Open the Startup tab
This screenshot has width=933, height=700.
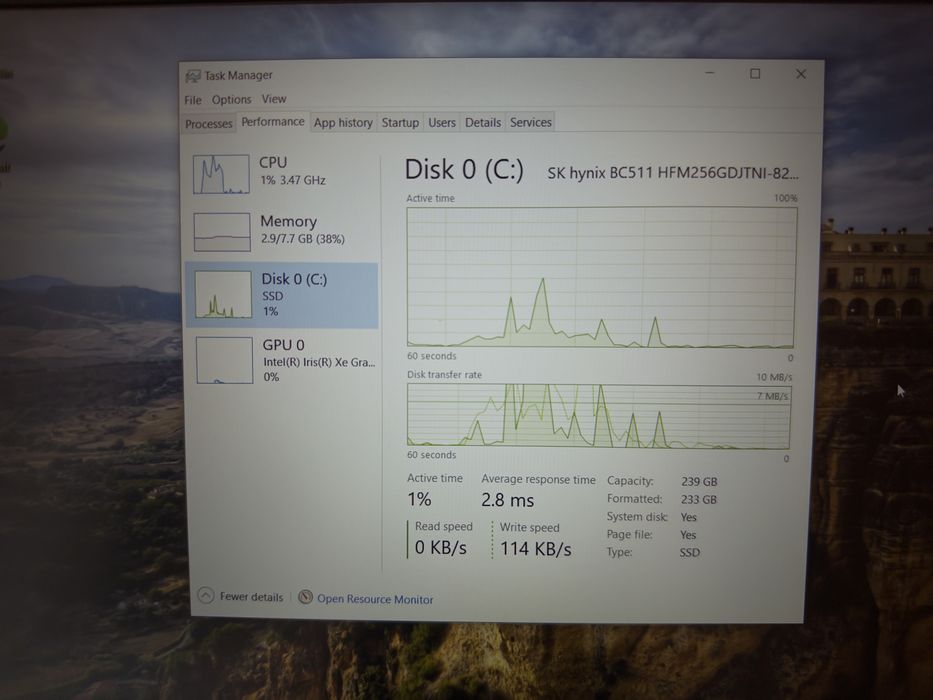pos(400,123)
